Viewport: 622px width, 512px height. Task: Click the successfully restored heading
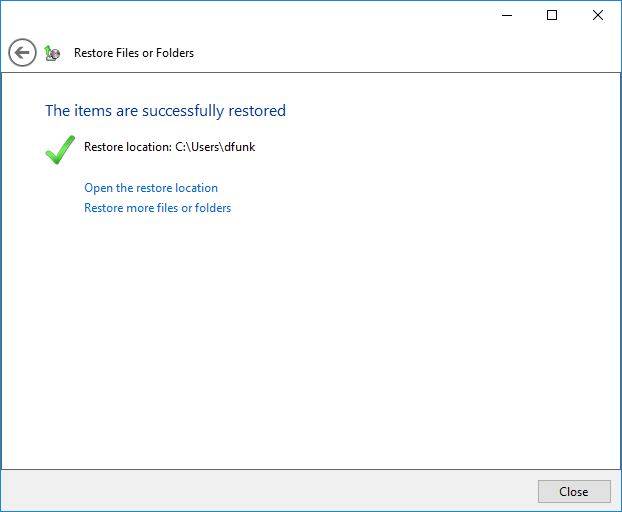(165, 111)
